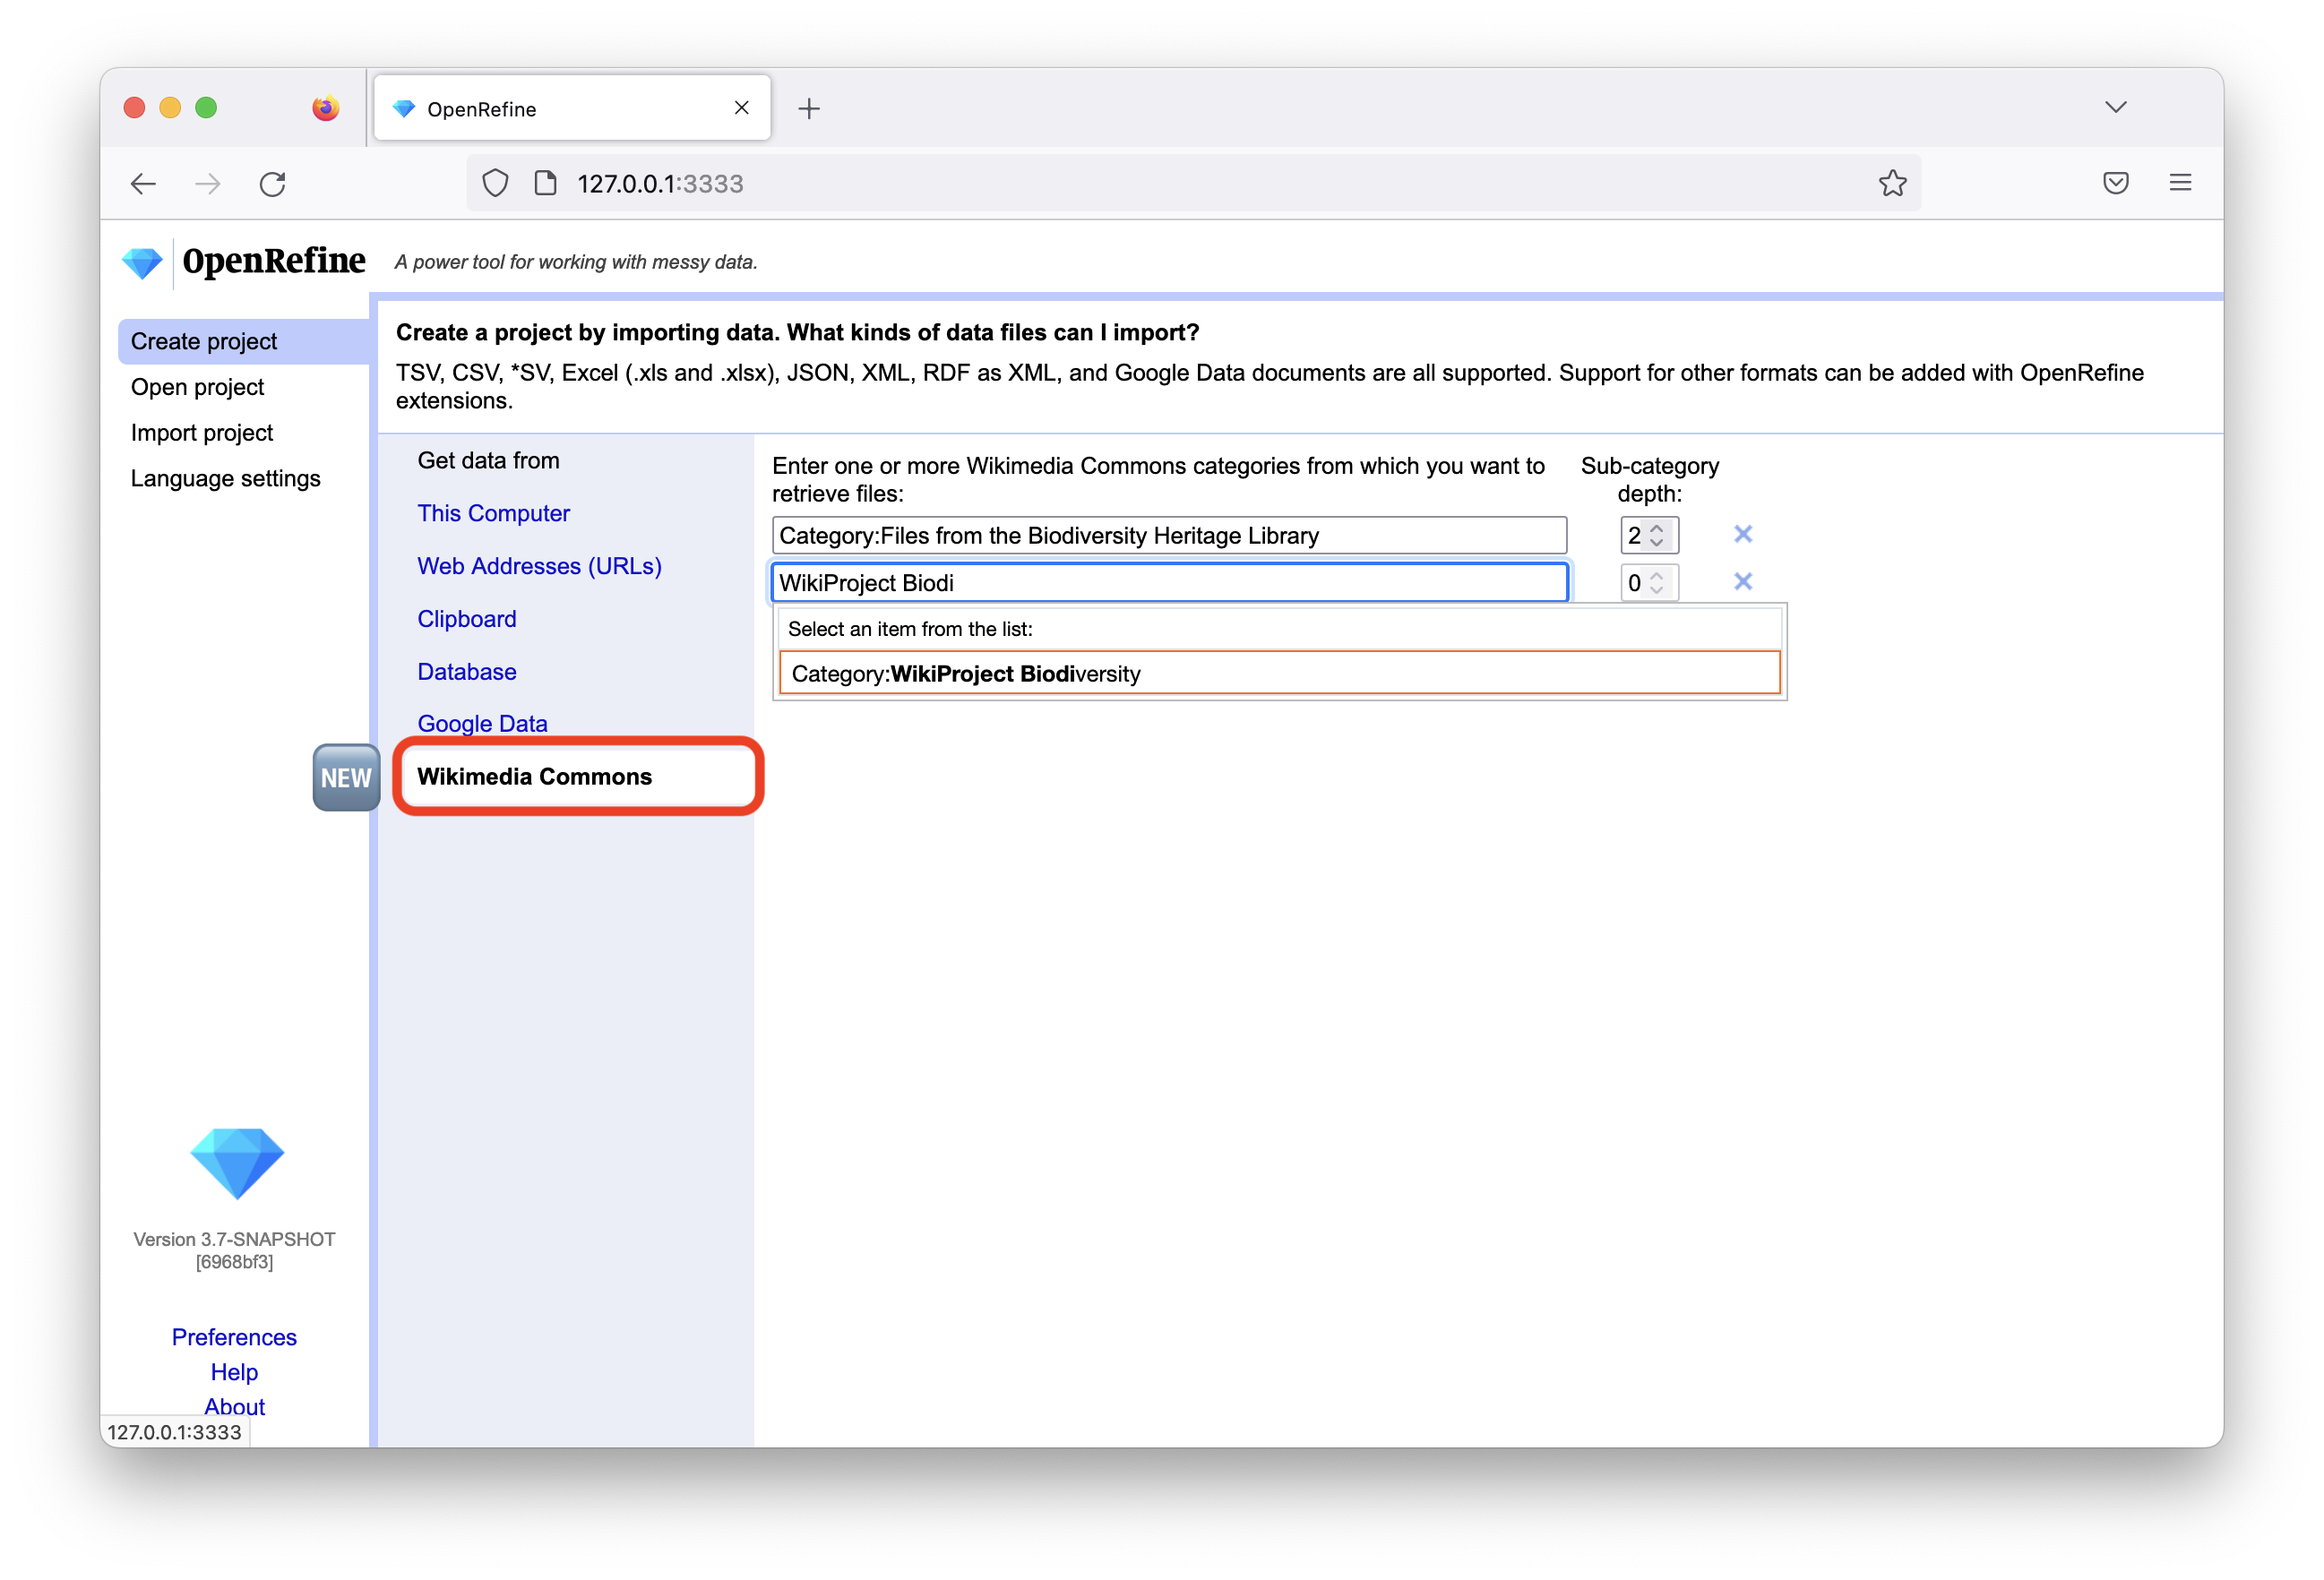Switch to Import project tab
Screen dimensions: 2324x1580
[x=201, y=433]
